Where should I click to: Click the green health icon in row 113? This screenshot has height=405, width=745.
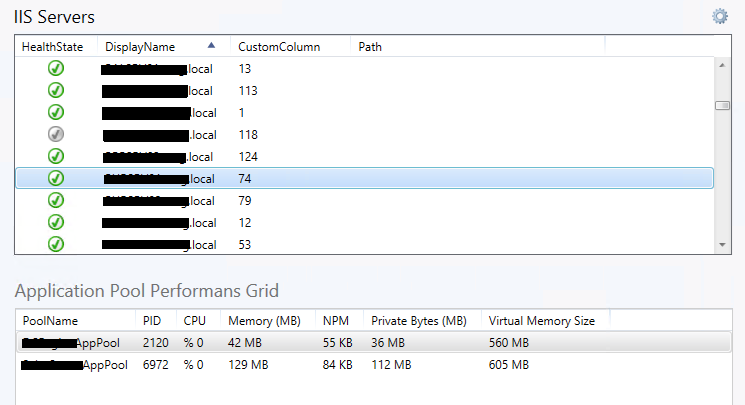(x=56, y=90)
